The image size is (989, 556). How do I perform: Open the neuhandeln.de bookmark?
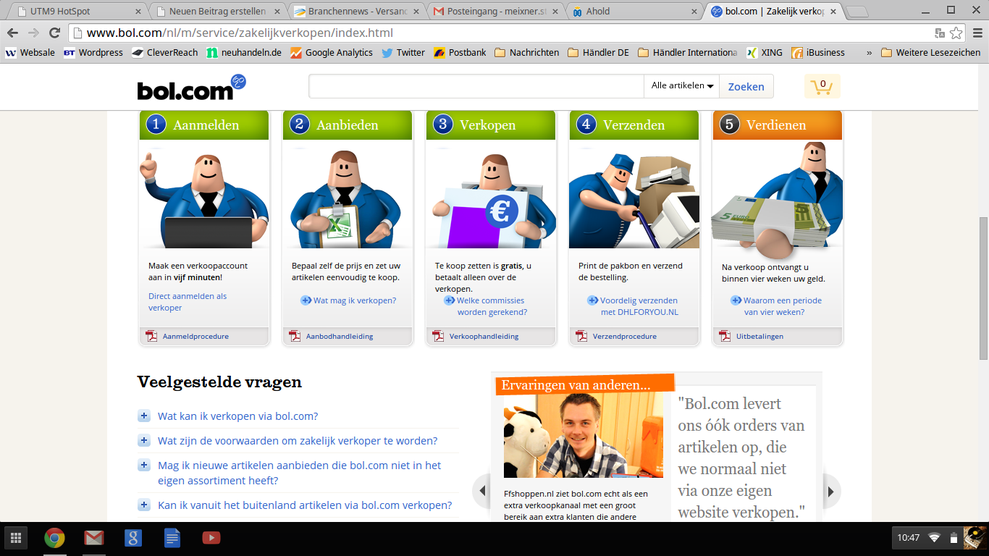pyautogui.click(x=244, y=53)
